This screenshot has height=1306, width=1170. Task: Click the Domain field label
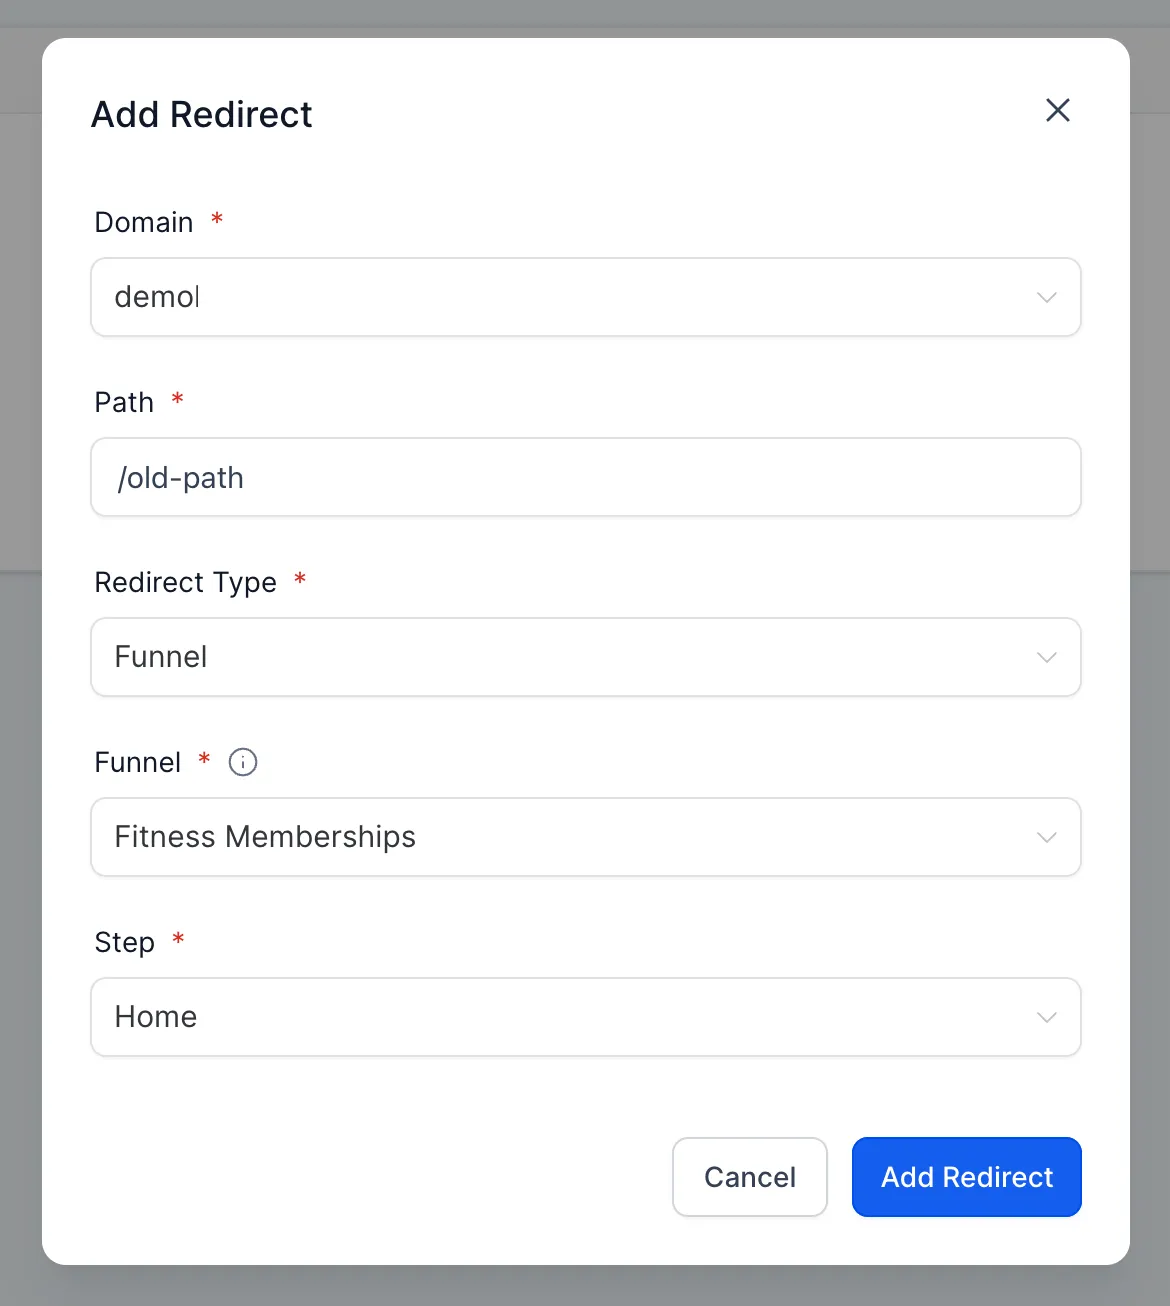click(x=144, y=222)
